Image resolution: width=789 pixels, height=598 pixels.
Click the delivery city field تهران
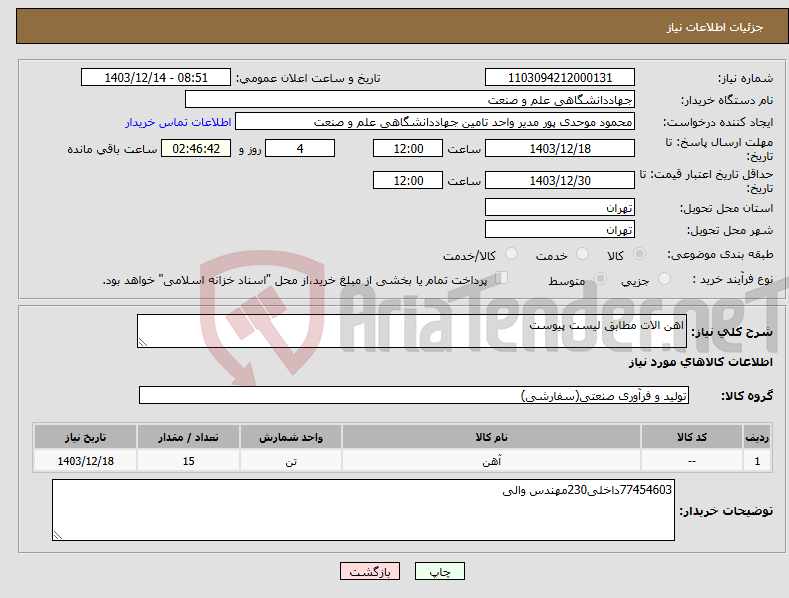(560, 230)
